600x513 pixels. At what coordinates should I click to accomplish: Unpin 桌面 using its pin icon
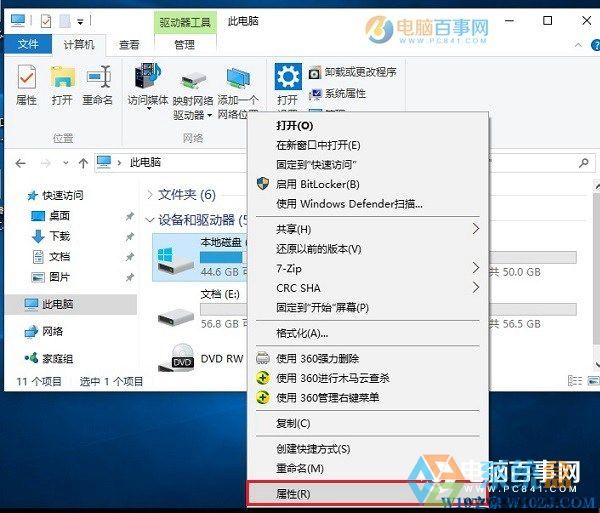pos(130,217)
